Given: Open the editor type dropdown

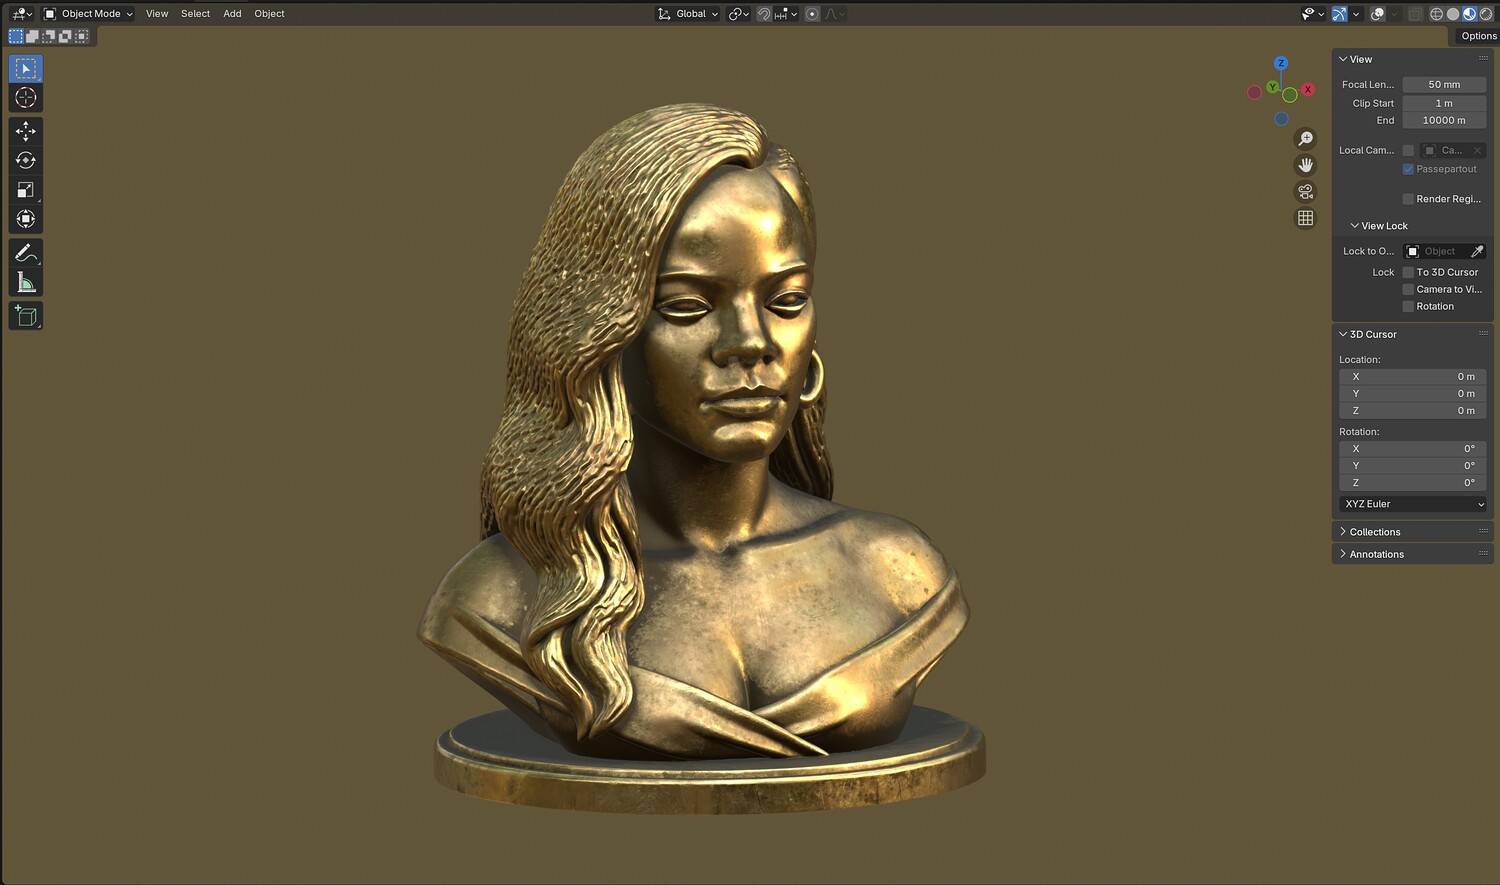Looking at the screenshot, I should (22, 14).
